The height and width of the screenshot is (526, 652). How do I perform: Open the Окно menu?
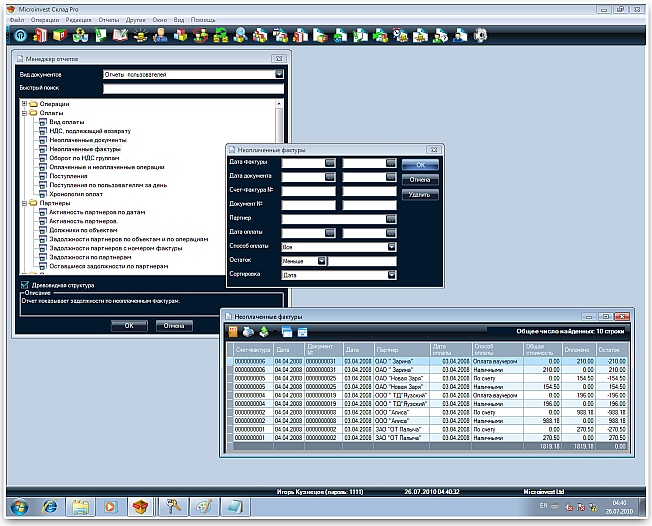click(x=160, y=20)
